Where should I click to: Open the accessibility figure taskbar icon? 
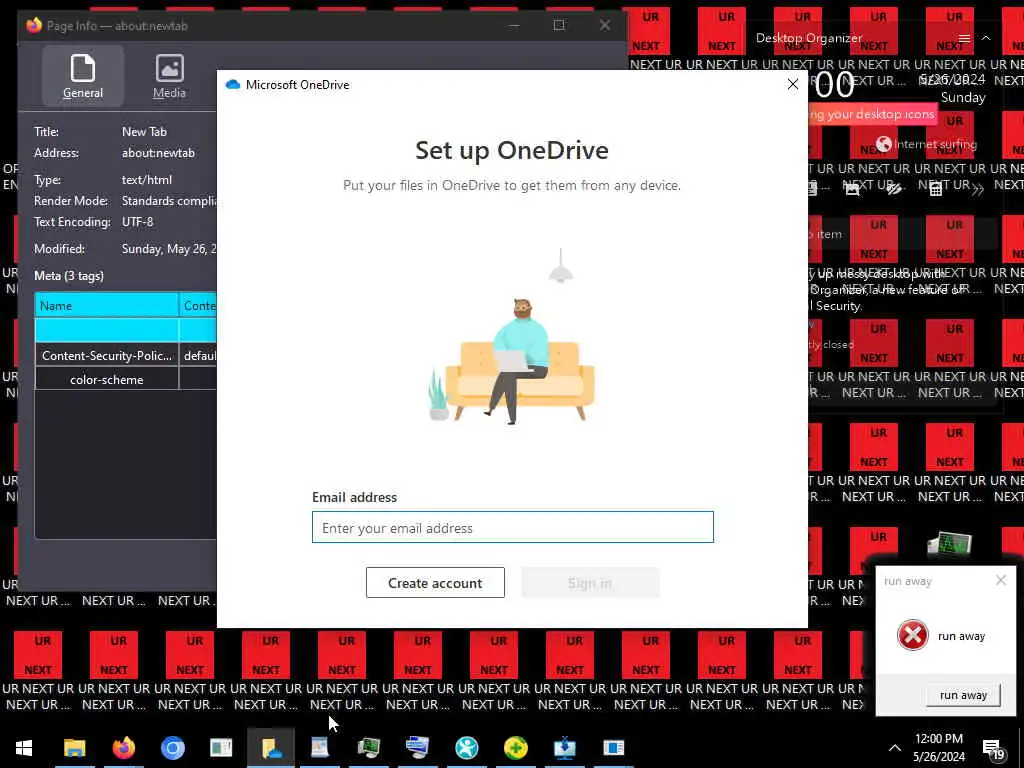[x=466, y=748]
